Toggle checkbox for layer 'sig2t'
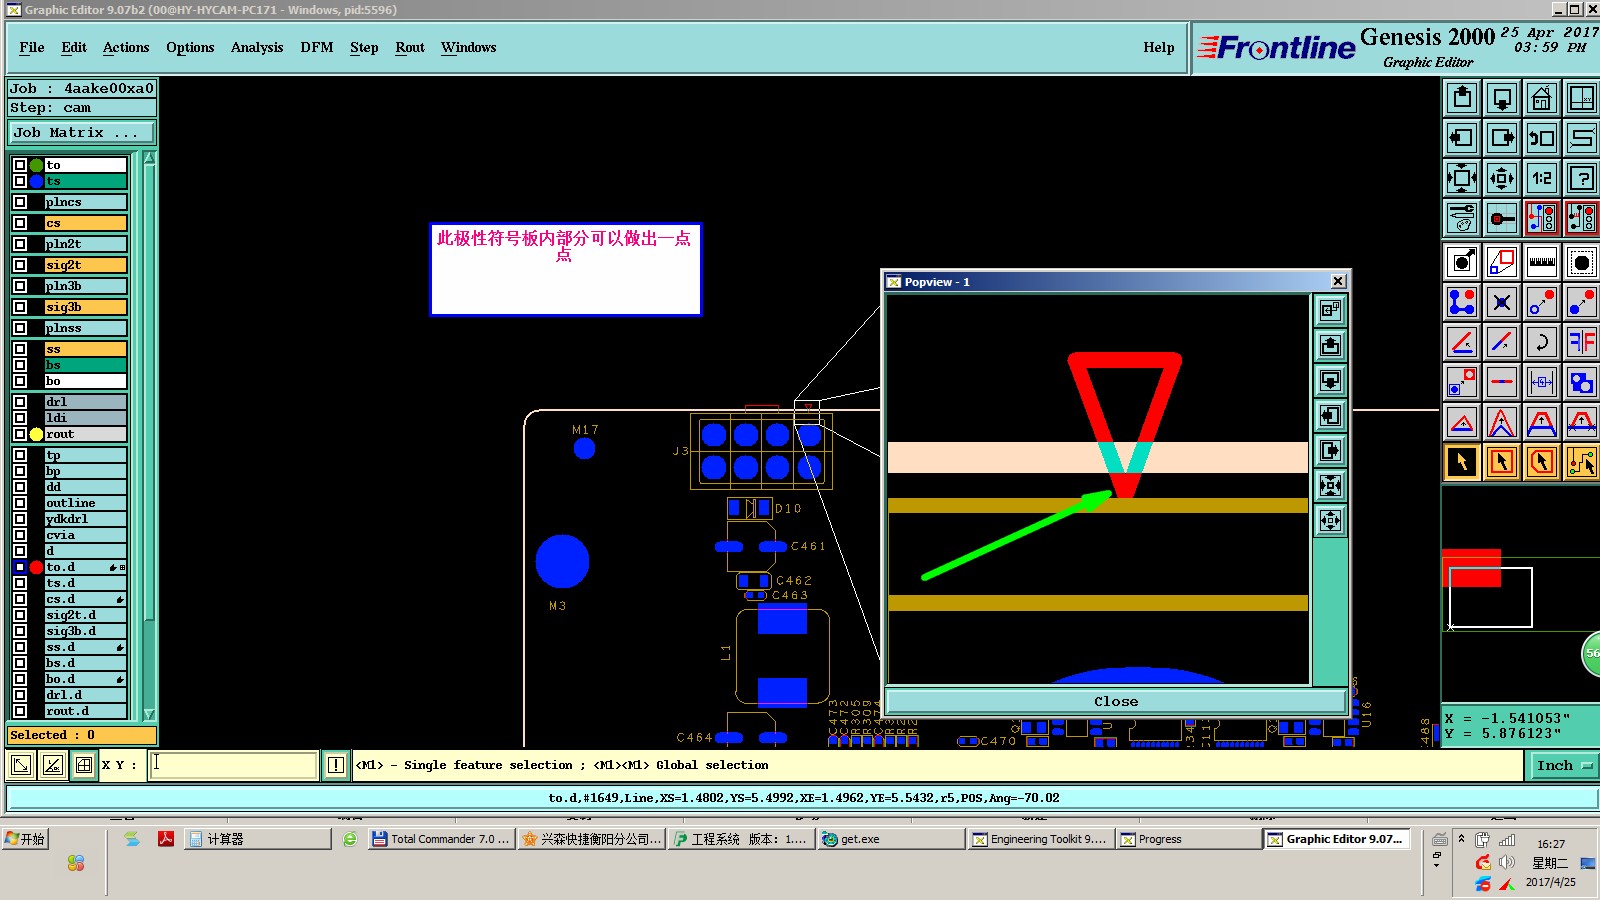Image resolution: width=1600 pixels, height=900 pixels. coord(20,265)
